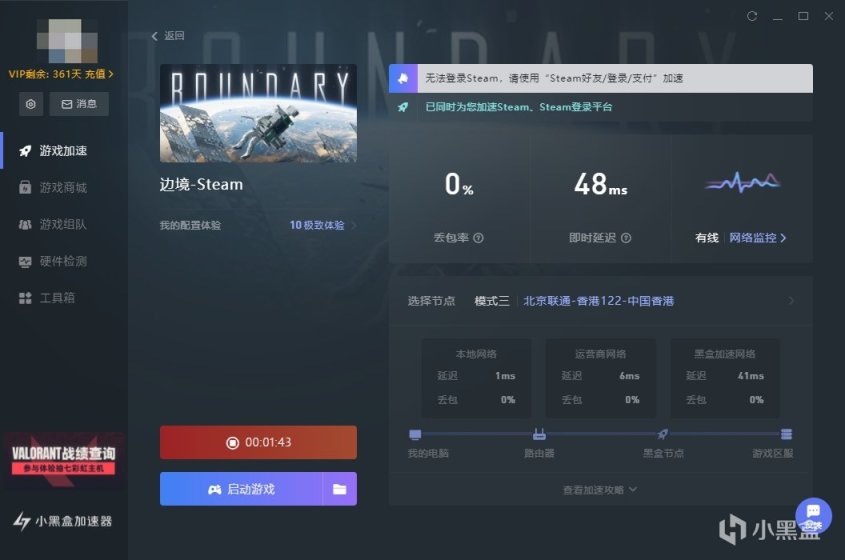Viewport: 845px width, 560px height.
Task: Click the 启动游戏 launch game button
Action: tap(241, 489)
